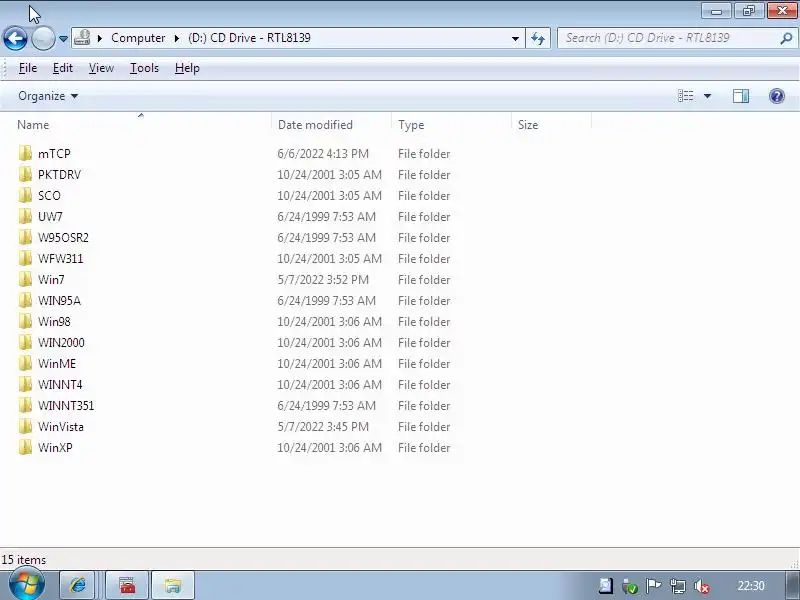This screenshot has height=600, width=800.
Task: Select the Win7 folder icon
Action: pos(24,279)
